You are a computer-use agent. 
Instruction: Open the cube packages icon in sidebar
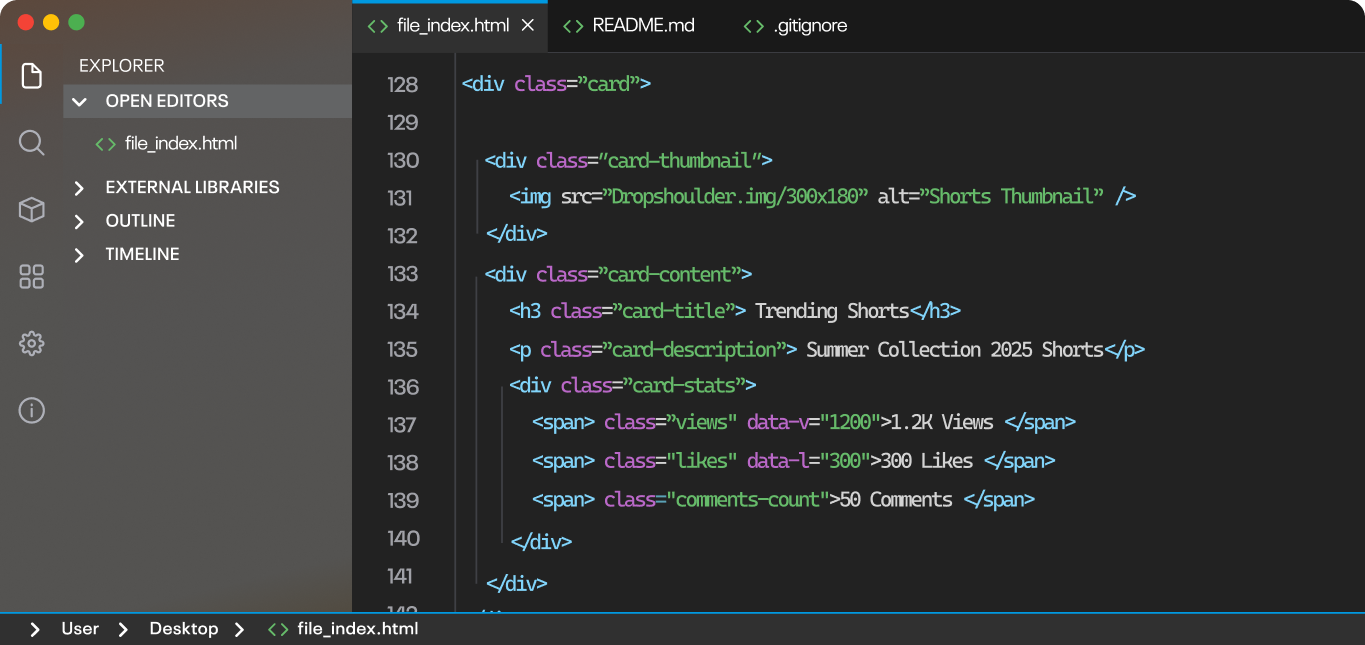click(32, 209)
